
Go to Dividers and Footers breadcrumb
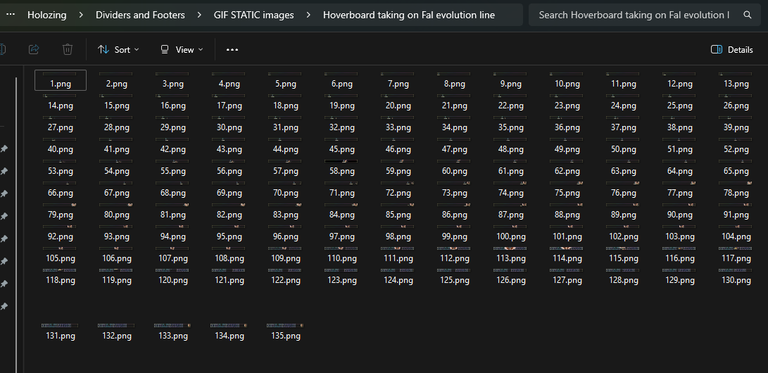pos(140,15)
